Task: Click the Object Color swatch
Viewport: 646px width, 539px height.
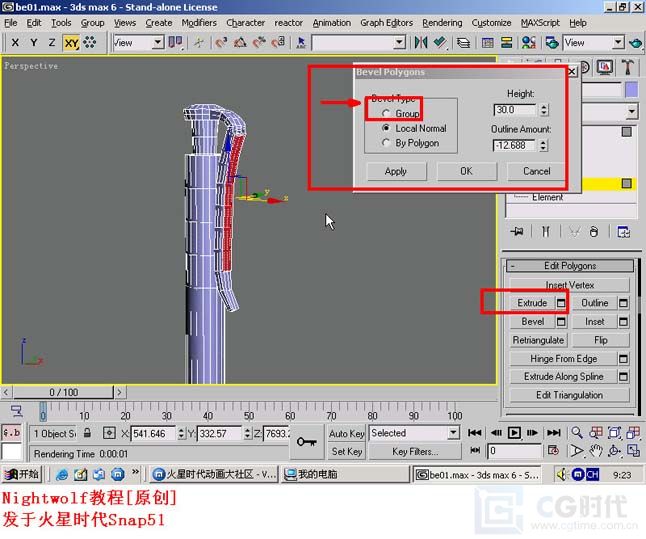Action: [631, 90]
